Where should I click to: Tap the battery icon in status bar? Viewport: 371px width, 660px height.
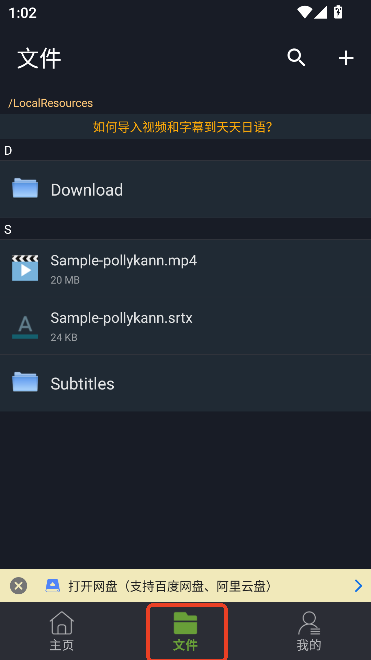tap(338, 12)
